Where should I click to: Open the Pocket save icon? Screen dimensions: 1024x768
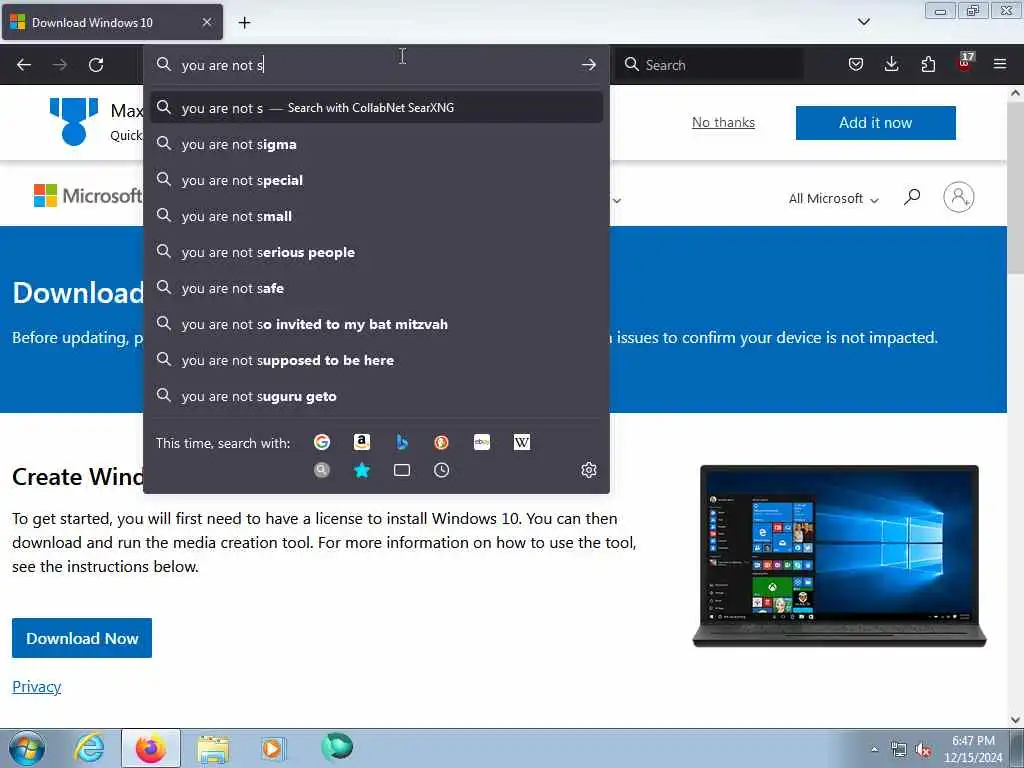click(856, 64)
